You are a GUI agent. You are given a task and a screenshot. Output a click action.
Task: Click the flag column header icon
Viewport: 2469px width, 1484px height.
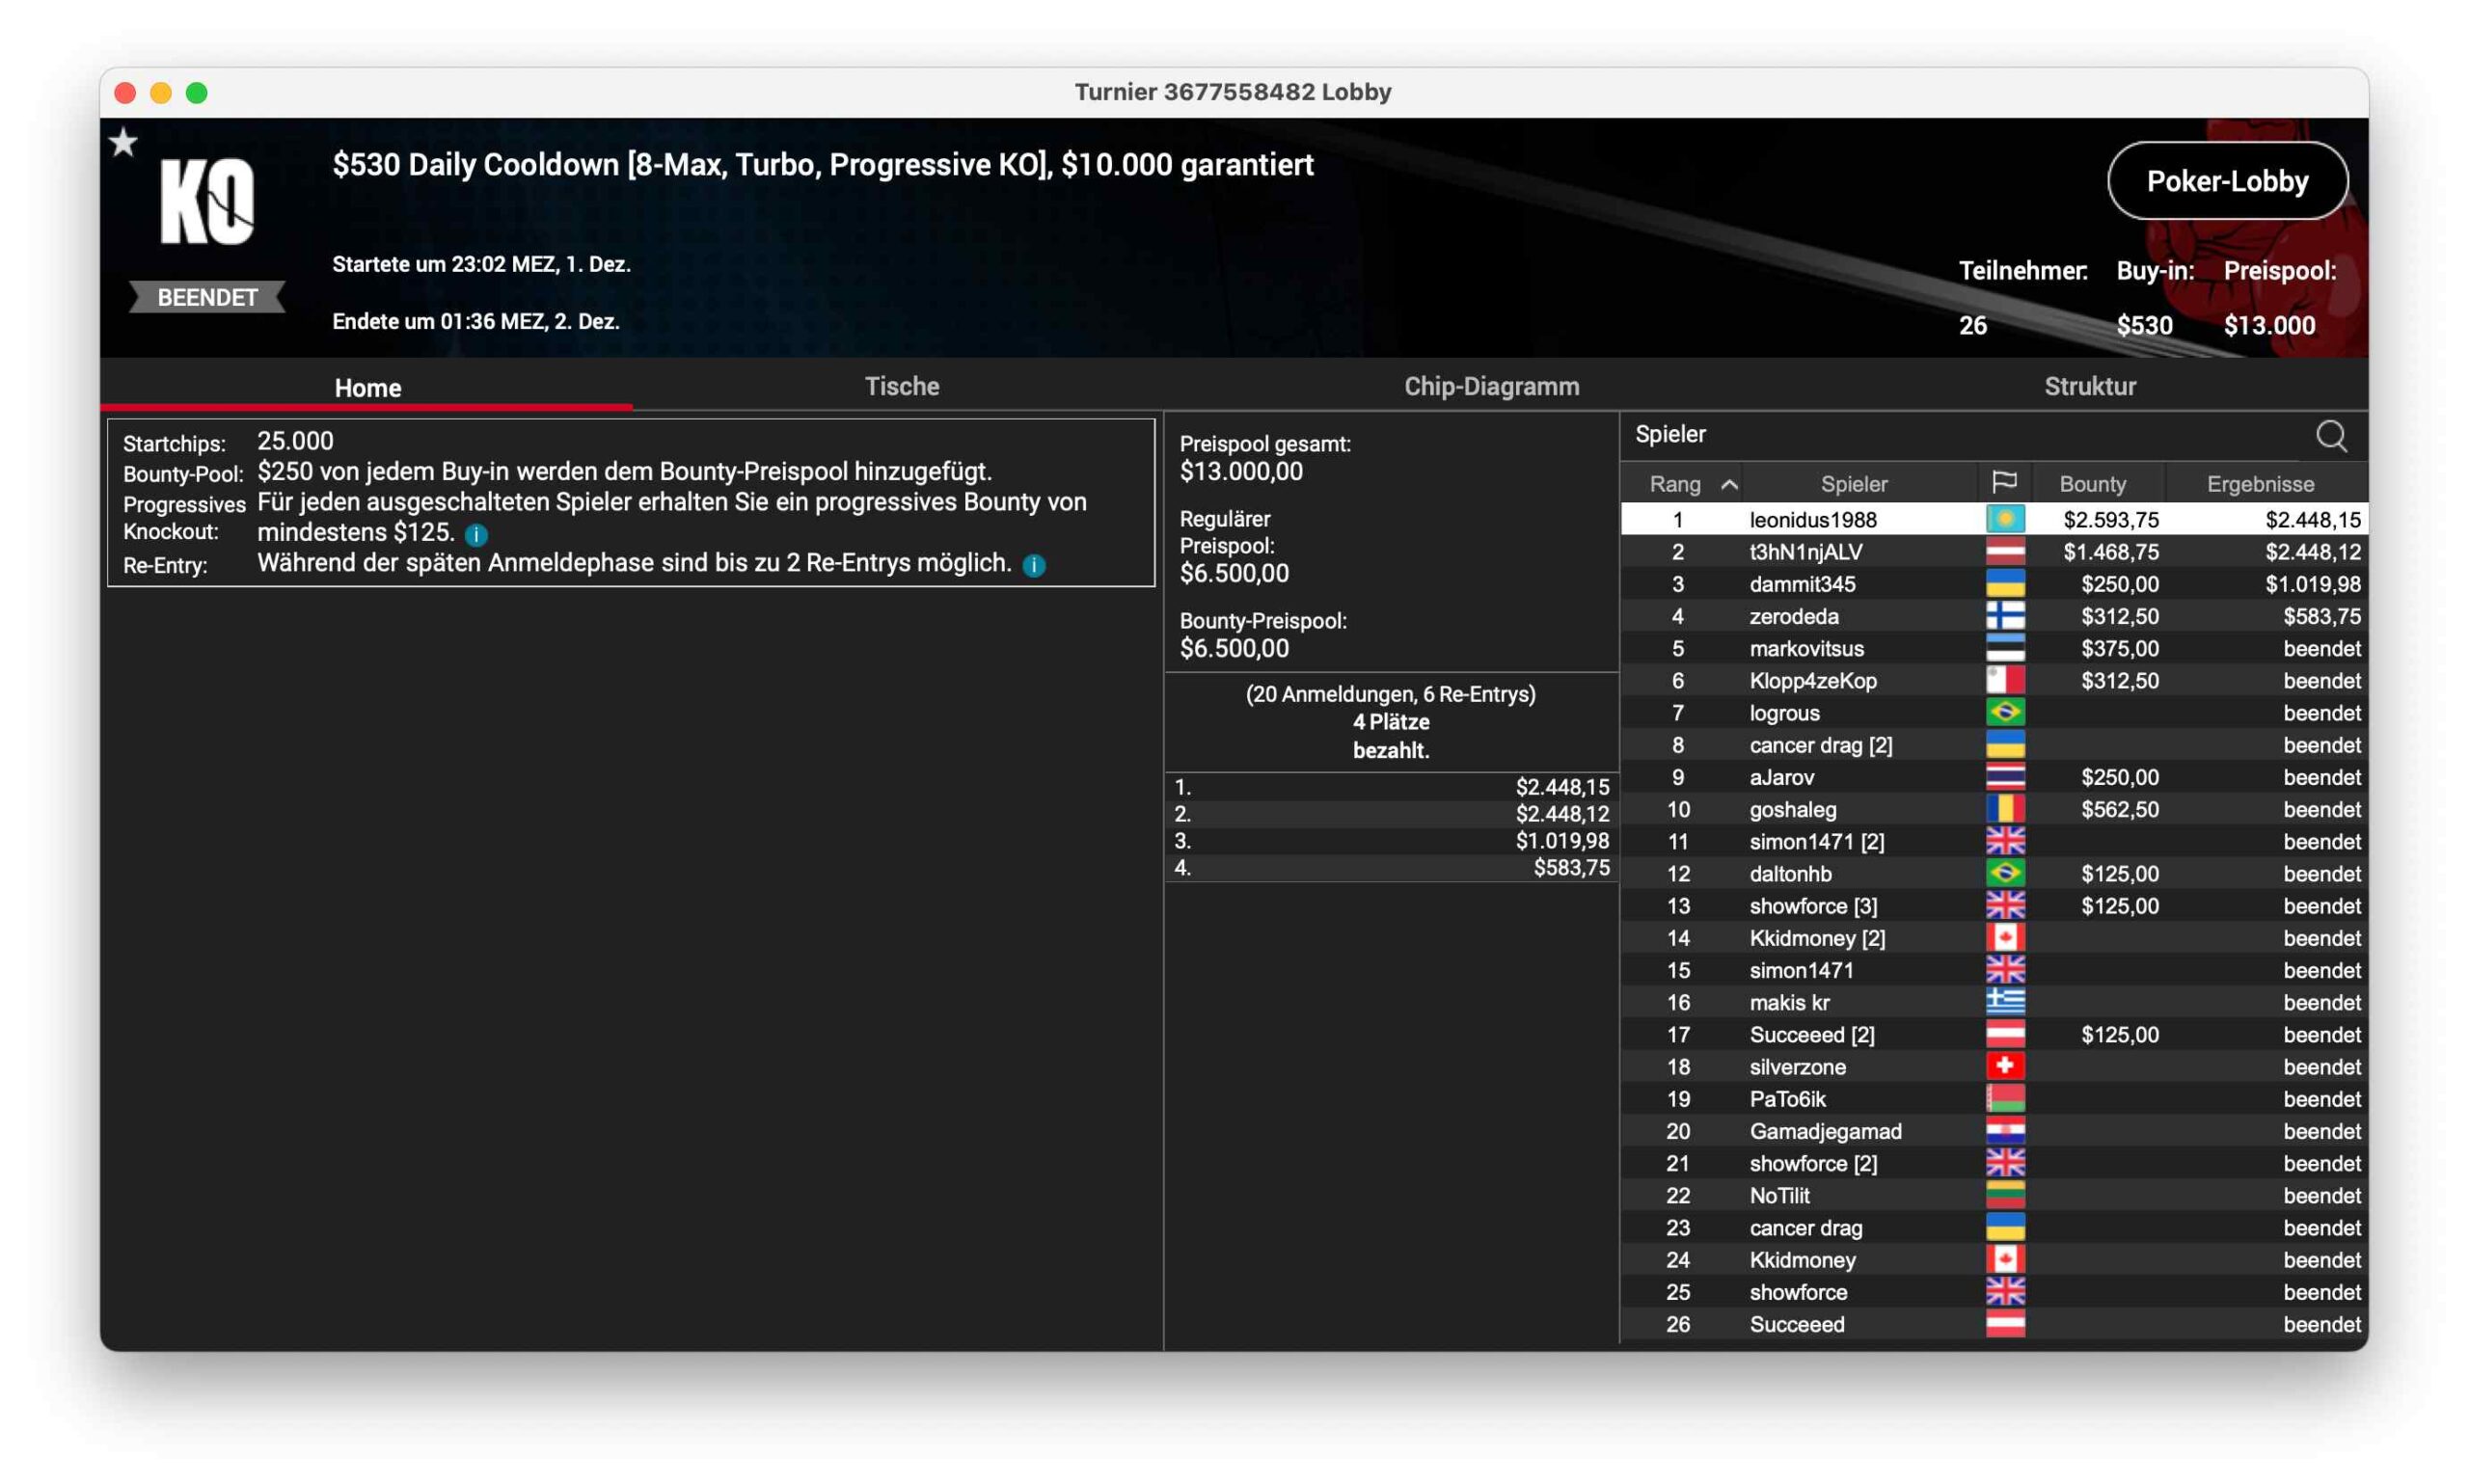pyautogui.click(x=2003, y=483)
